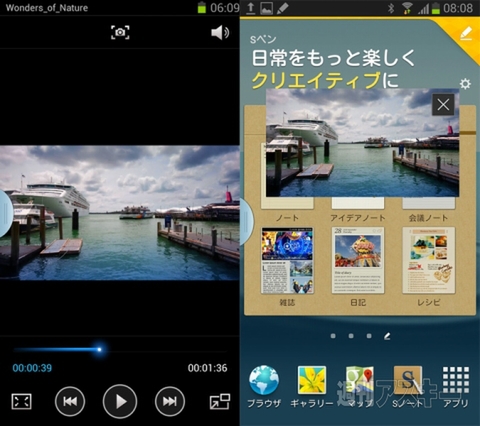Tap the floating pop-up video thumbnail
The height and width of the screenshot is (426, 480).
(x=362, y=143)
